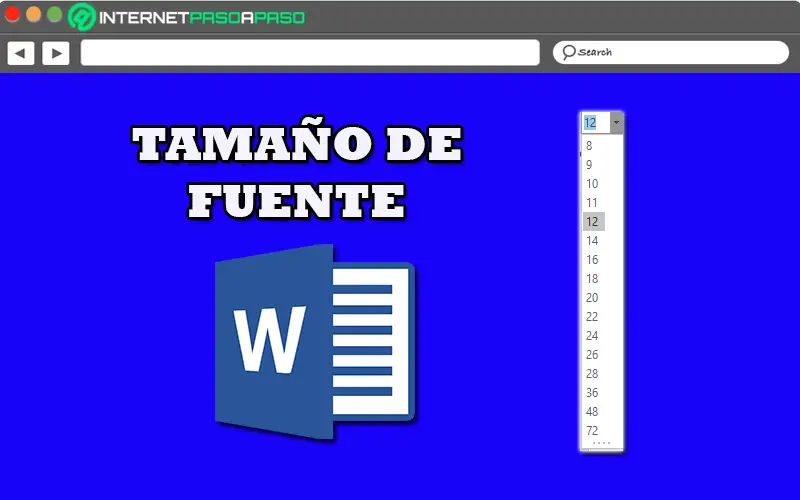800x500 pixels.
Task: Click inside the Search field
Action: [670, 52]
